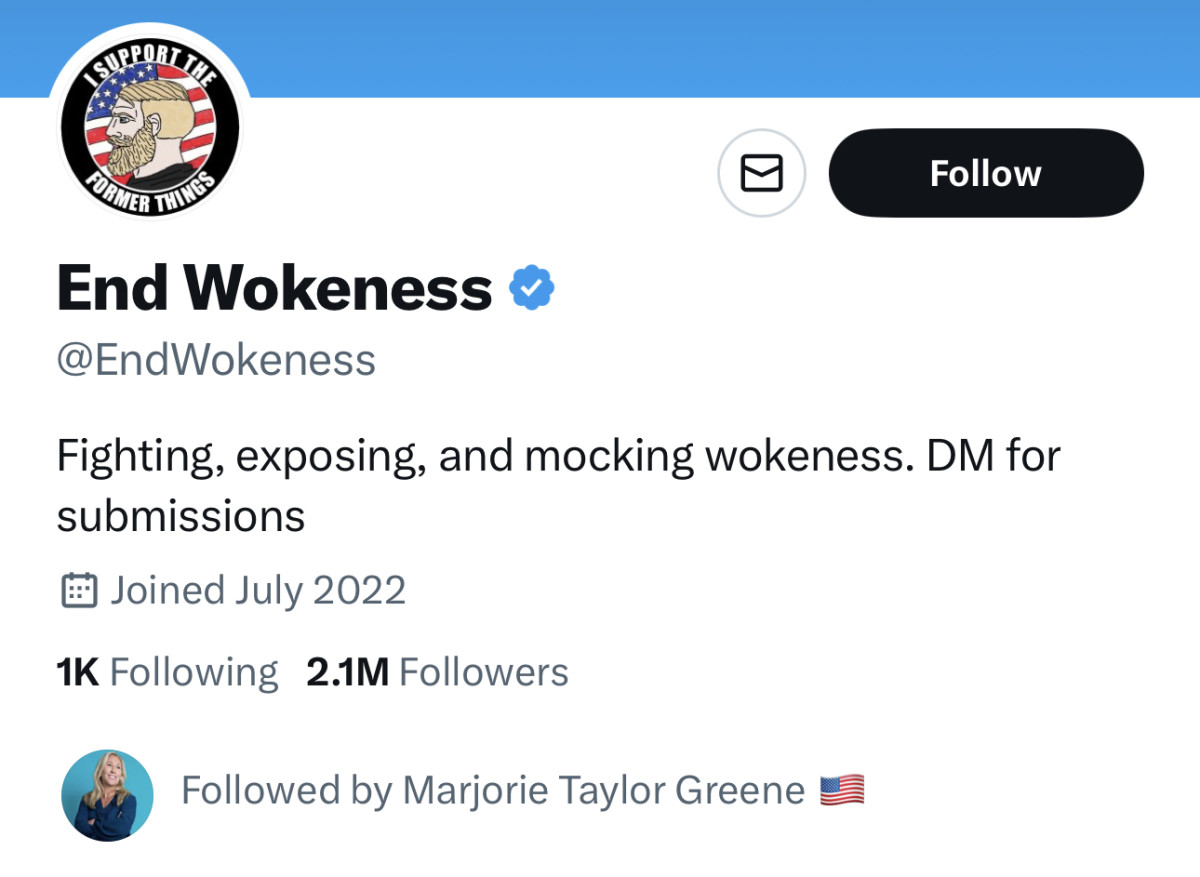Click the Follow button
Viewport: 1200px width, 877px height.
[985, 173]
